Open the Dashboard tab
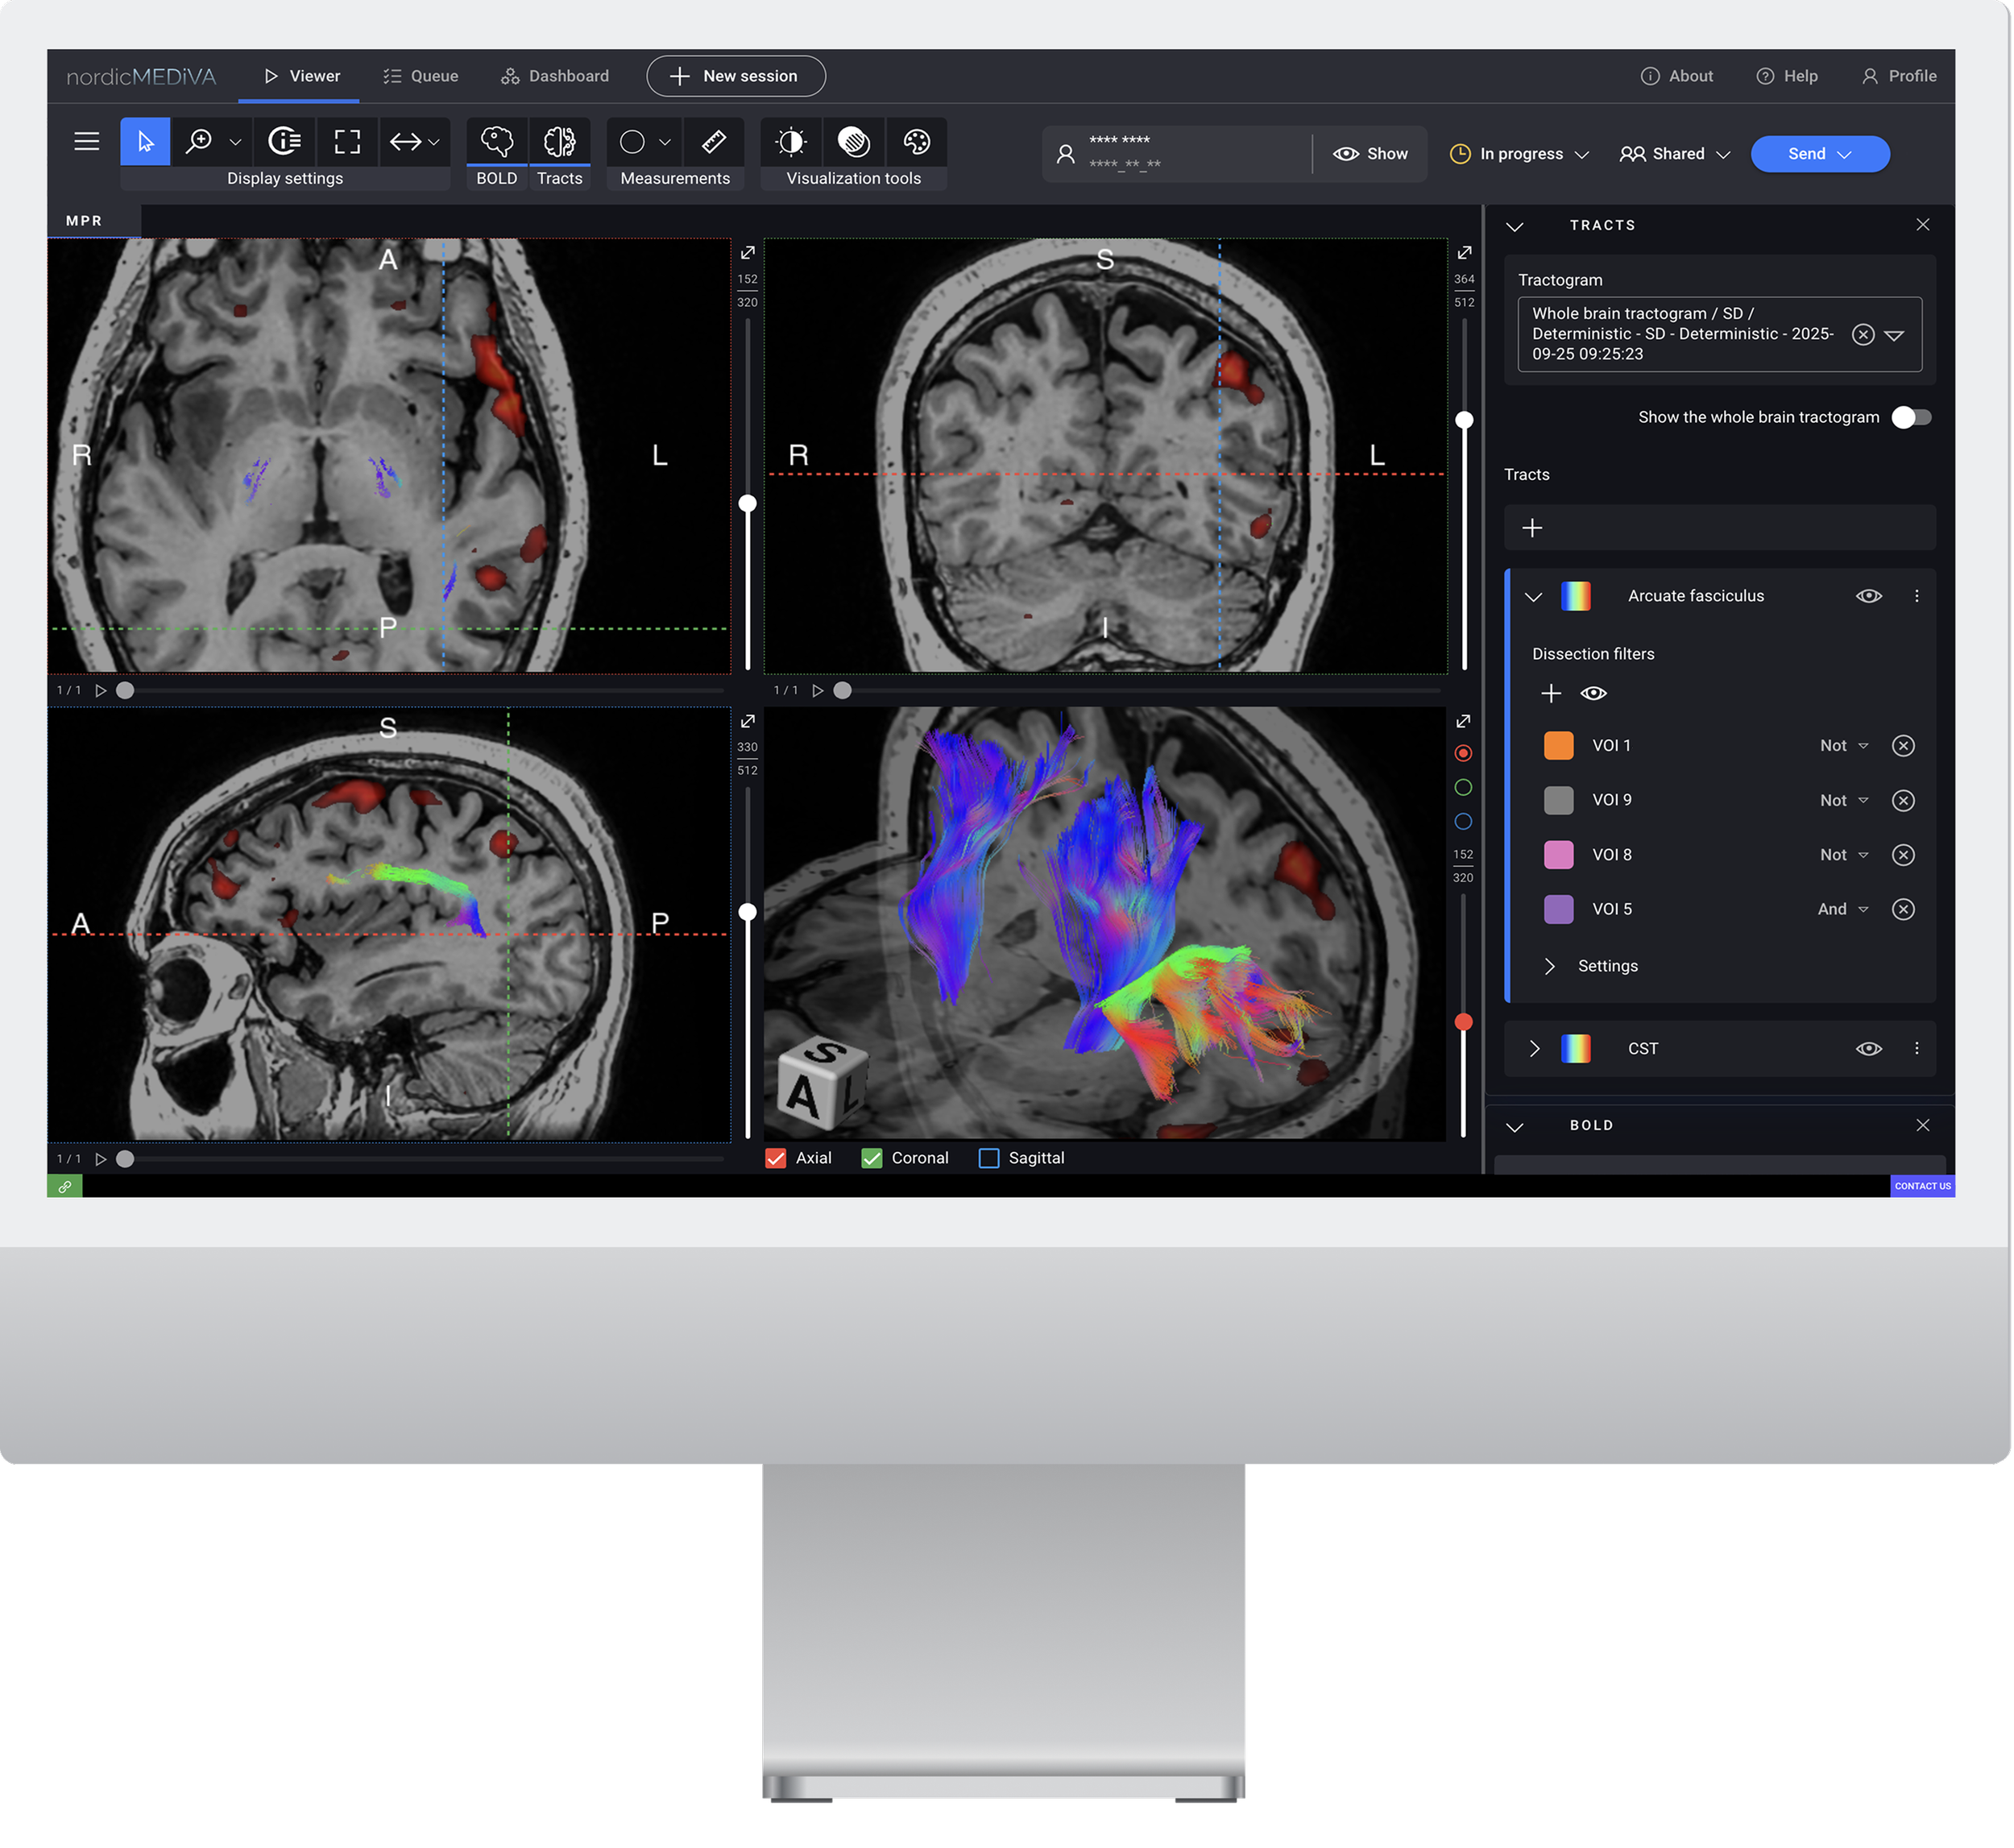This screenshot has width=2014, height=1848. tap(555, 76)
